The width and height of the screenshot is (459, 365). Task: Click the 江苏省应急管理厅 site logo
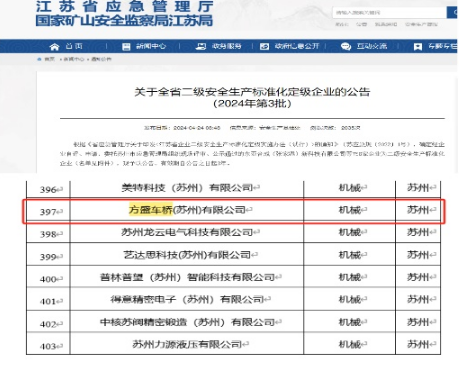124,13
